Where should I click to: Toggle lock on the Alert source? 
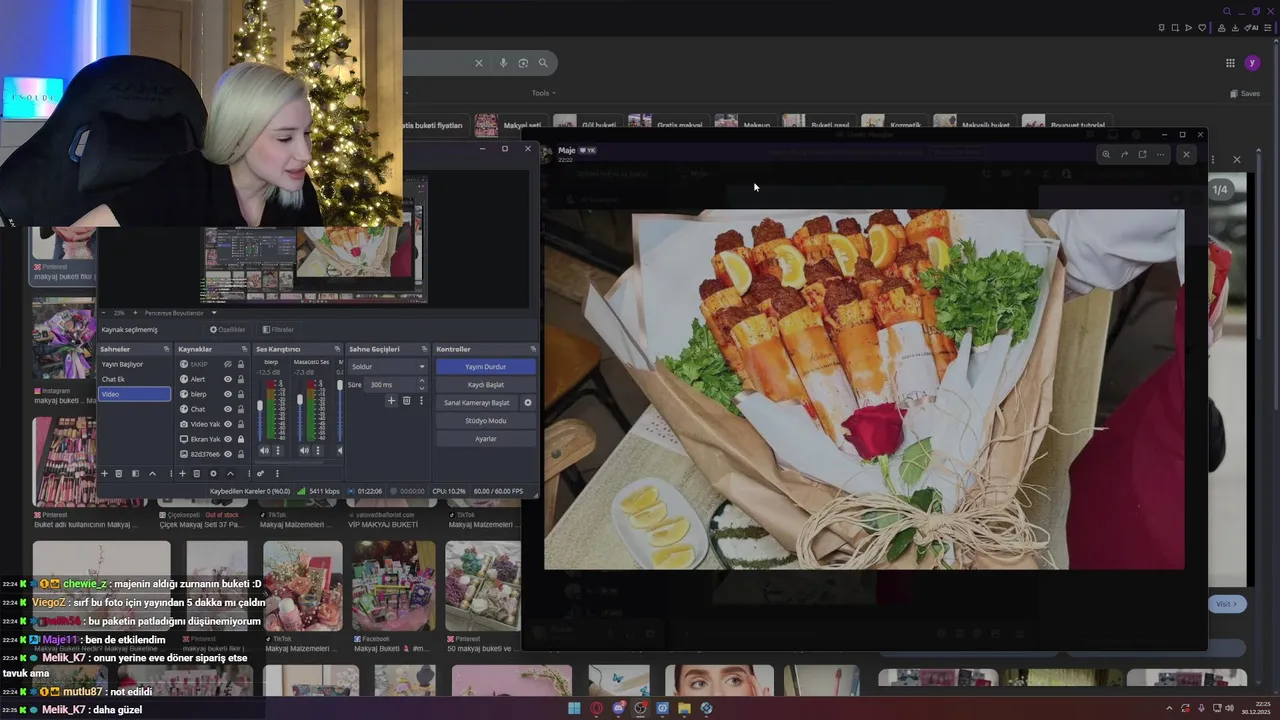241,379
